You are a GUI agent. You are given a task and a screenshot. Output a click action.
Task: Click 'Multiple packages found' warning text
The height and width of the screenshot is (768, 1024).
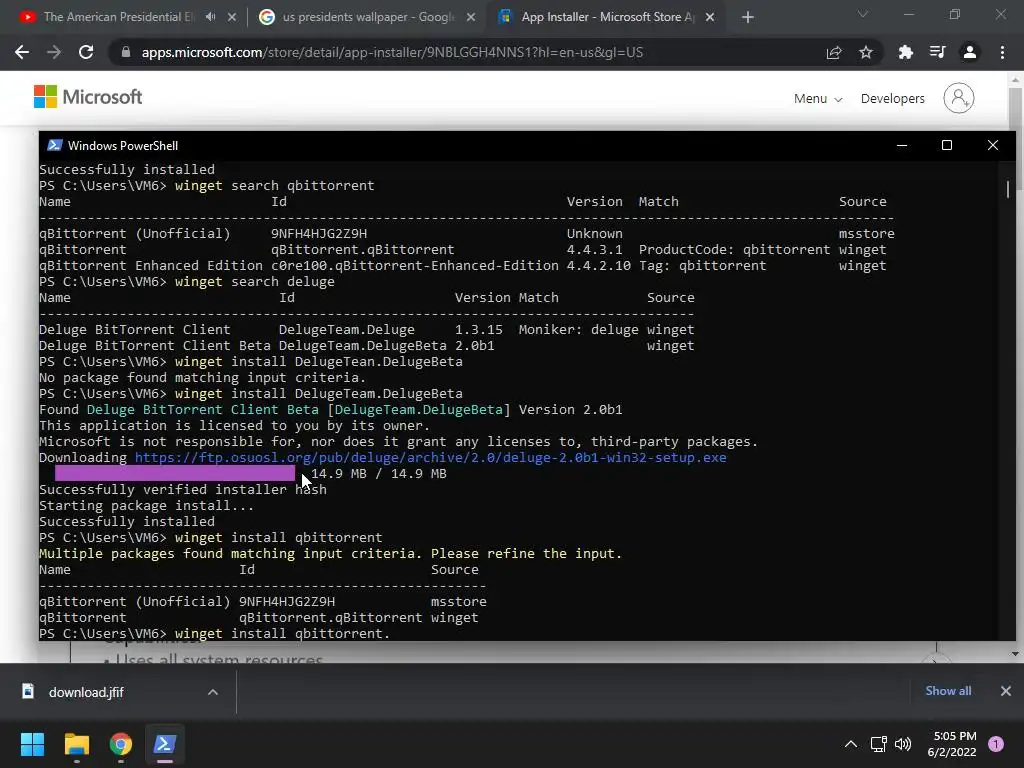[x=330, y=554]
